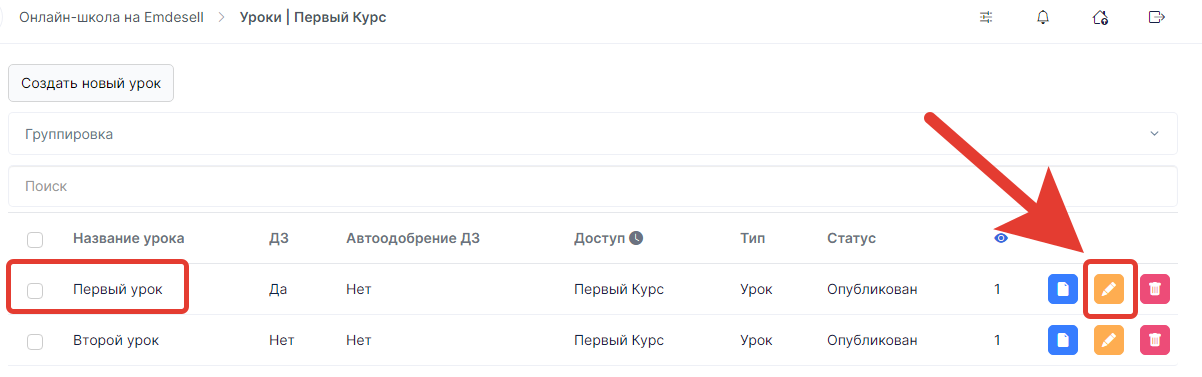
Task: Tick the select-all checkbox in the table header
Action: (35, 239)
